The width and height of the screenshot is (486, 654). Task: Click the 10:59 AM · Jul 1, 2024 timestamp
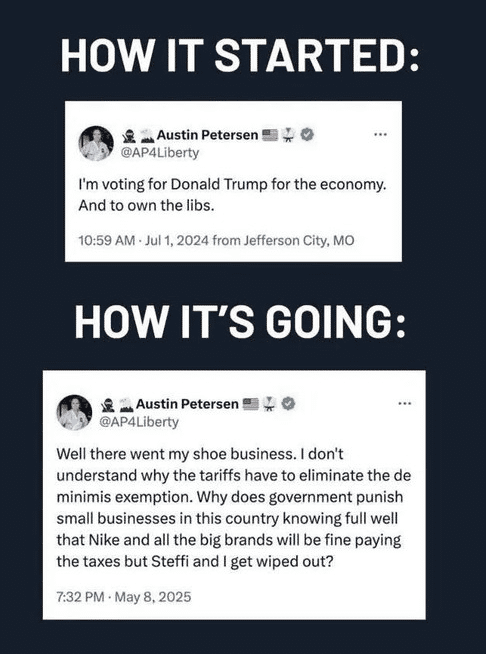pyautogui.click(x=144, y=241)
